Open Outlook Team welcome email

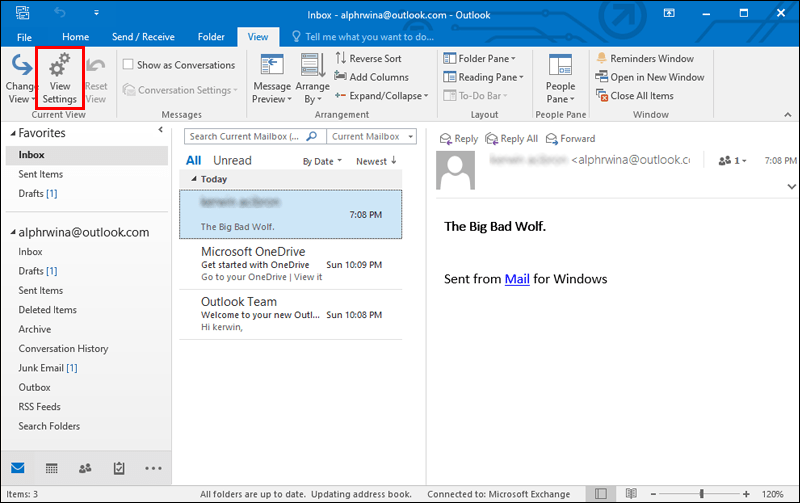290,314
